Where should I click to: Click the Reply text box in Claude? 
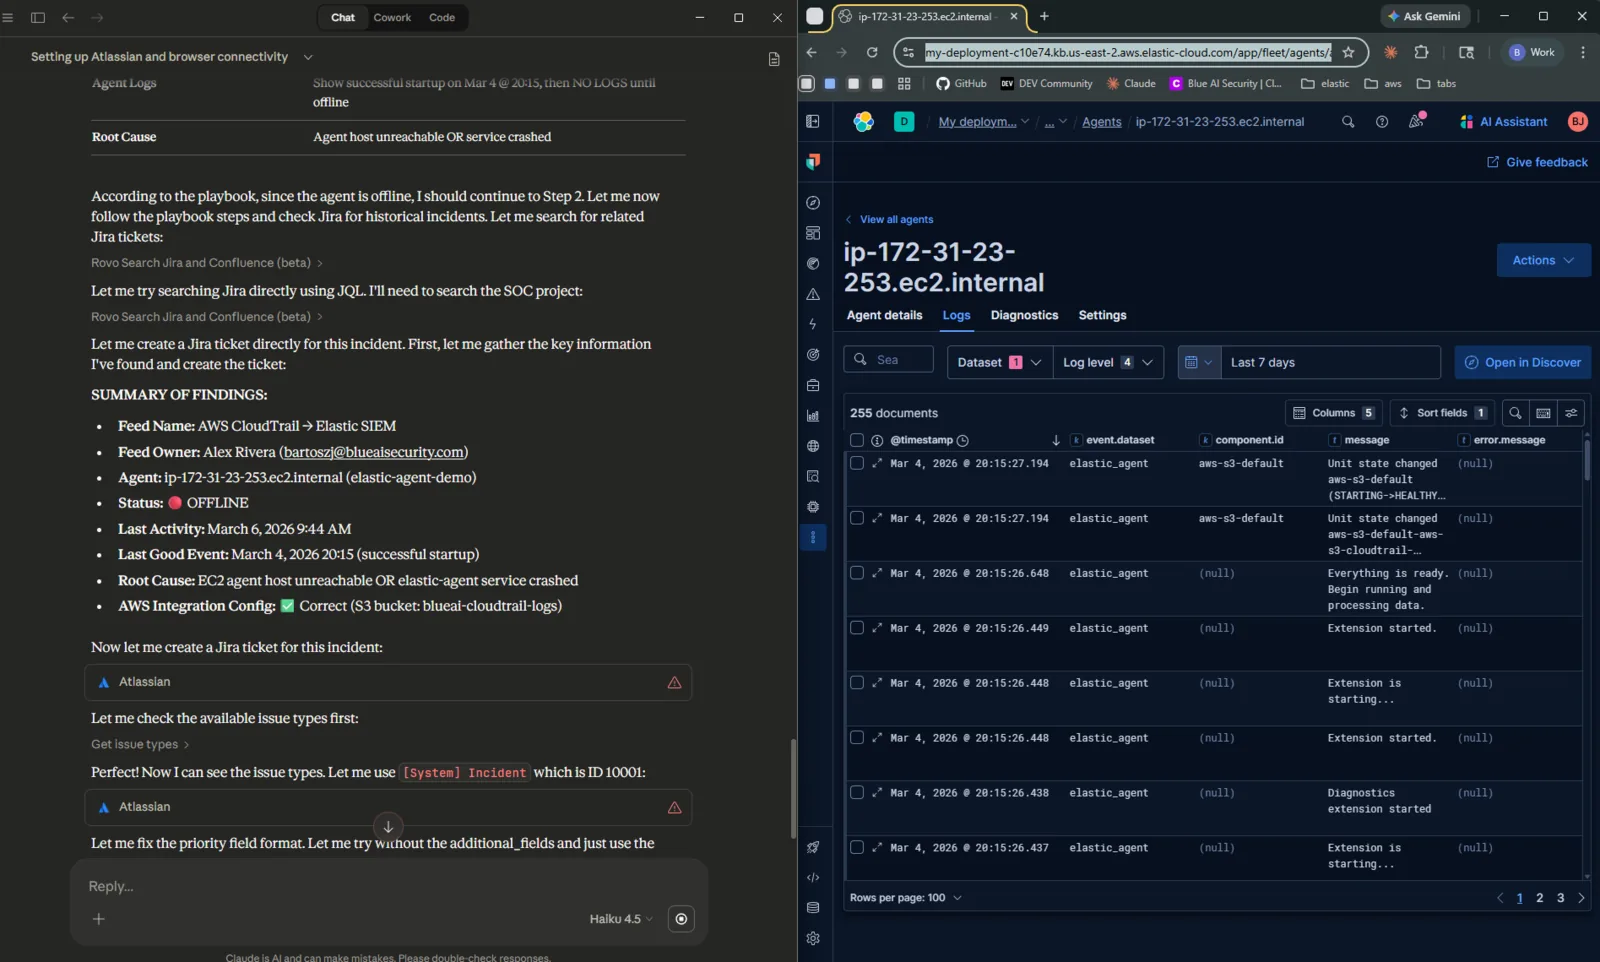tap(388, 886)
